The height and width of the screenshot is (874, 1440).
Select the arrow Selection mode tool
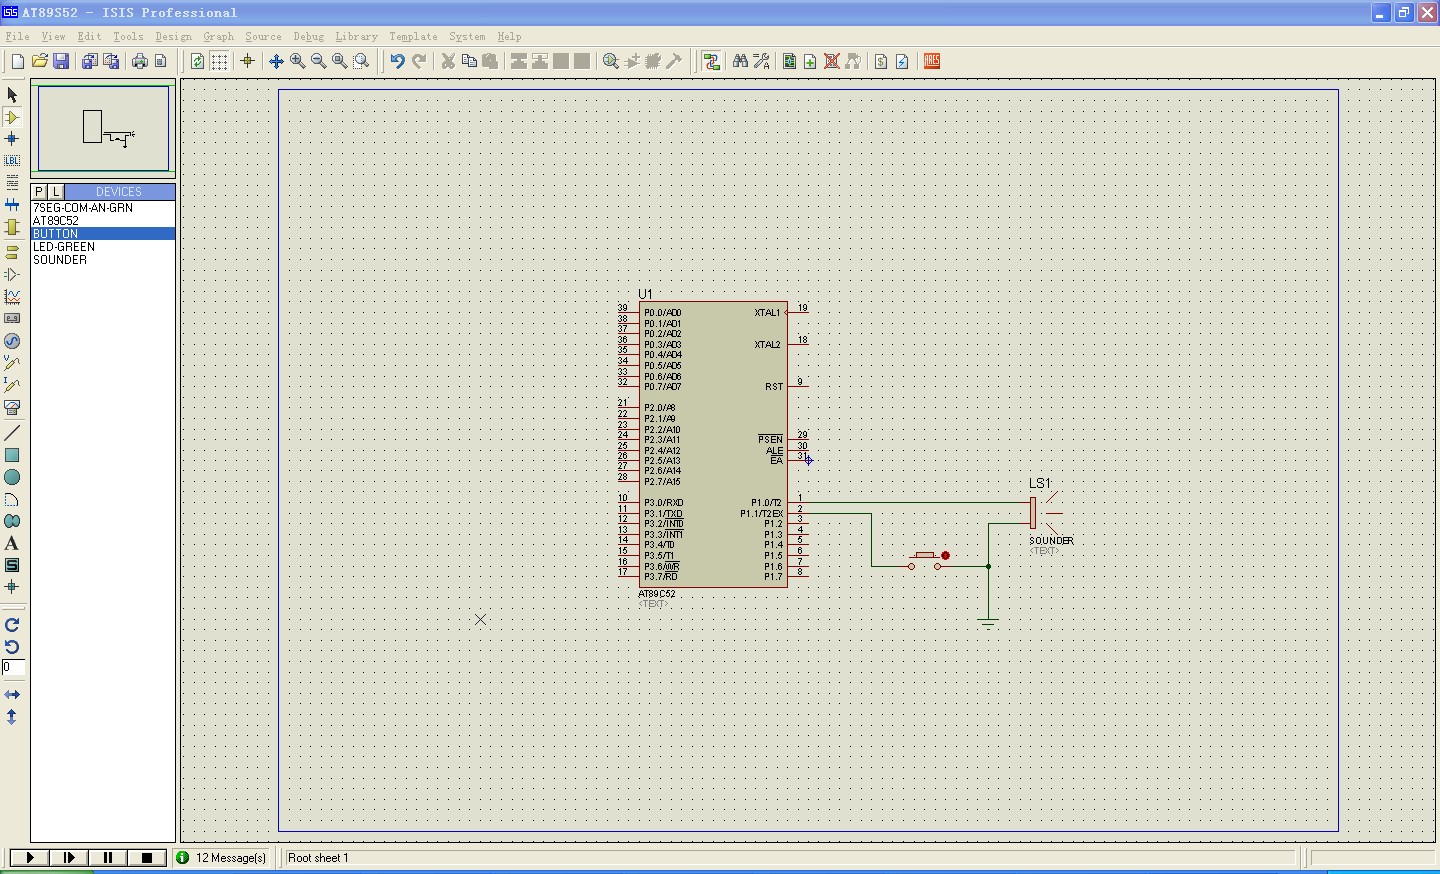pyautogui.click(x=12, y=95)
